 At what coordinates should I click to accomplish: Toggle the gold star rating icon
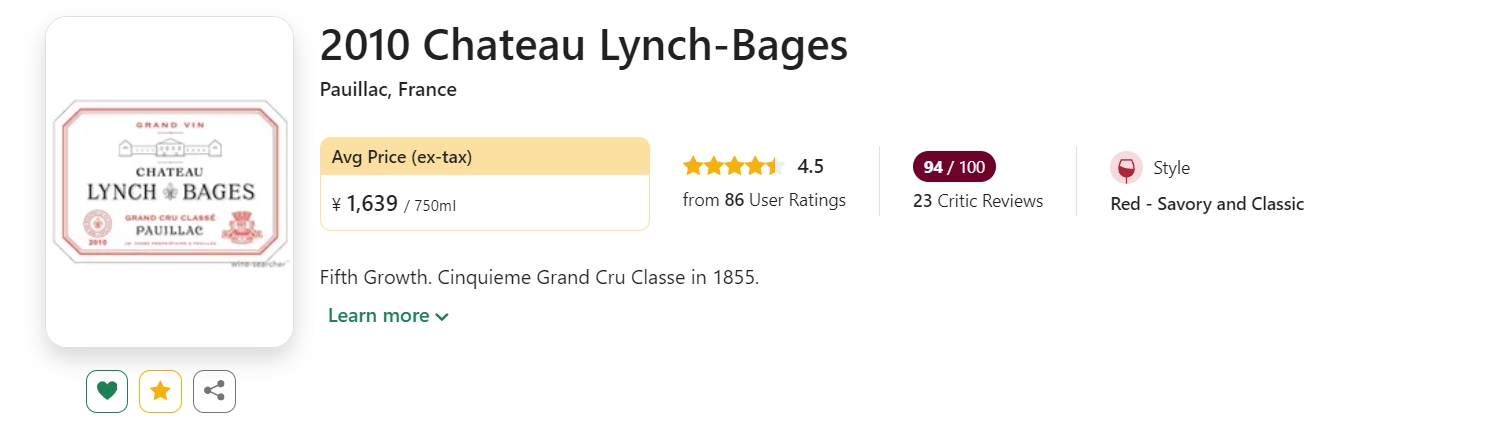click(160, 391)
